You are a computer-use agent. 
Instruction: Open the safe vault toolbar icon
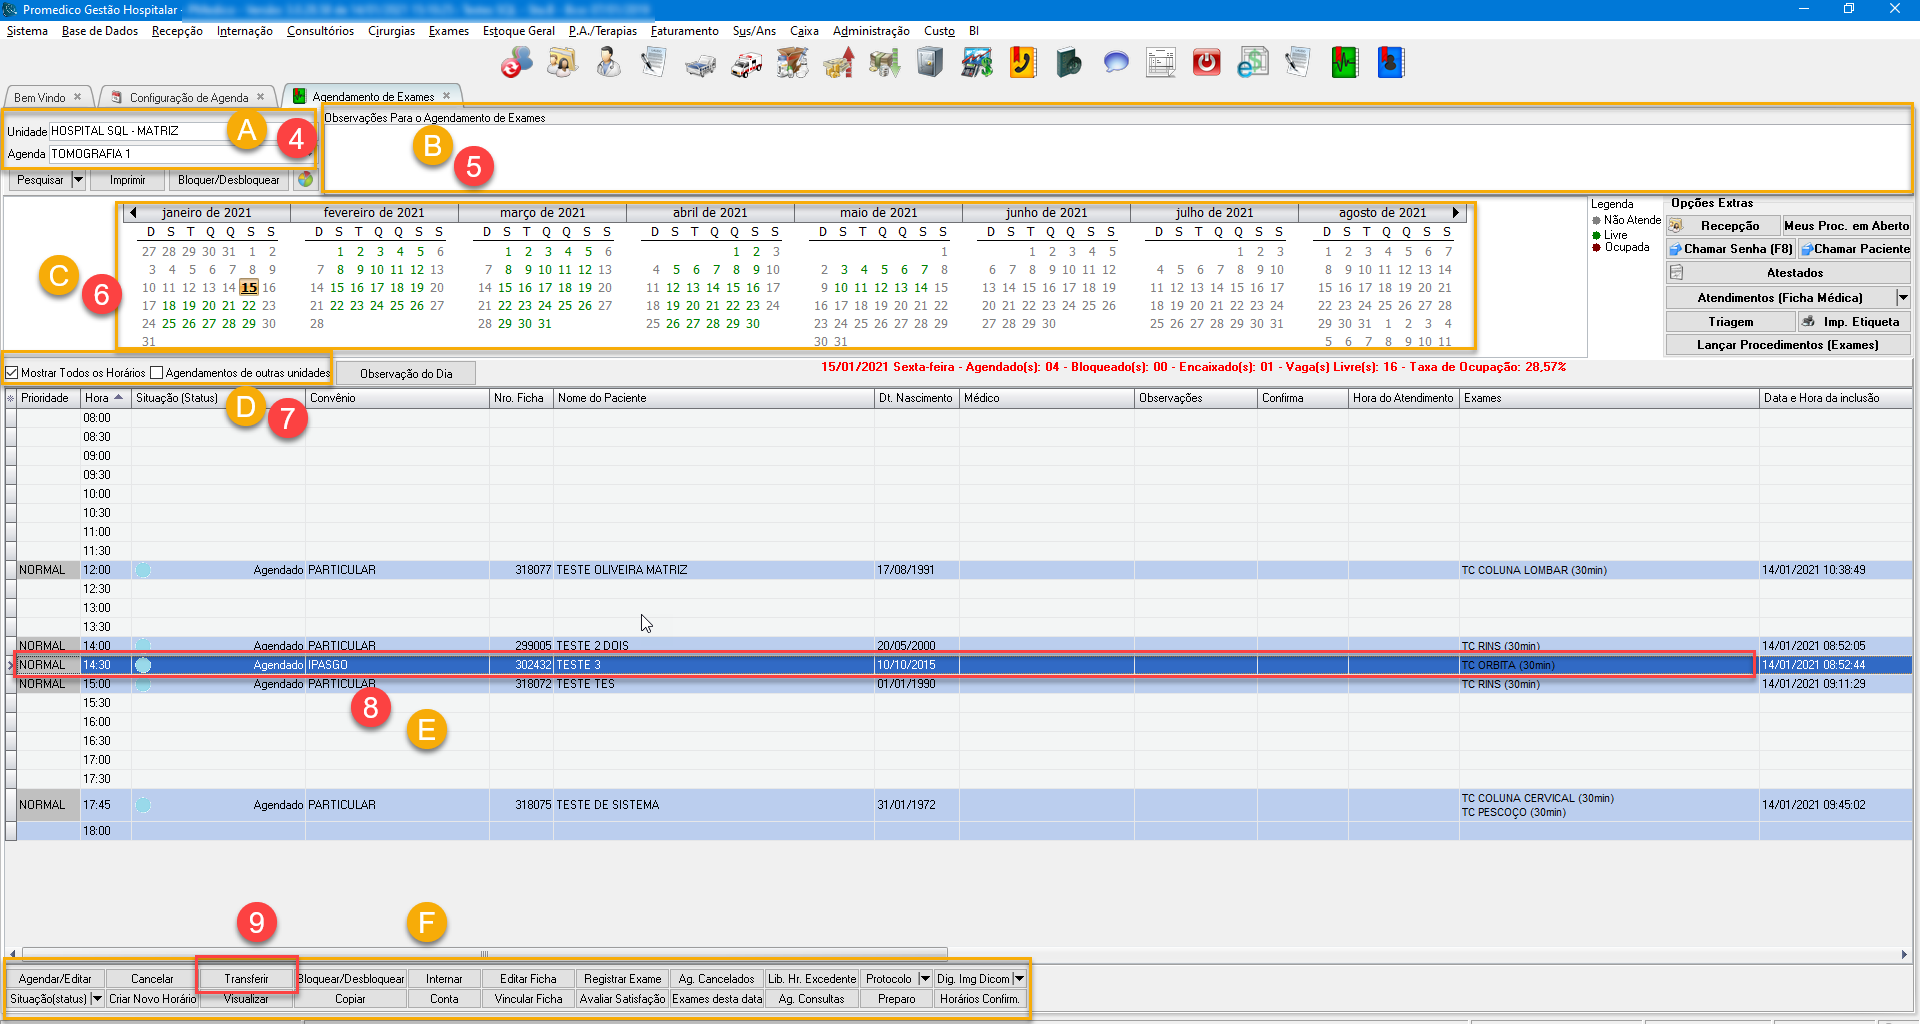pyautogui.click(x=930, y=64)
